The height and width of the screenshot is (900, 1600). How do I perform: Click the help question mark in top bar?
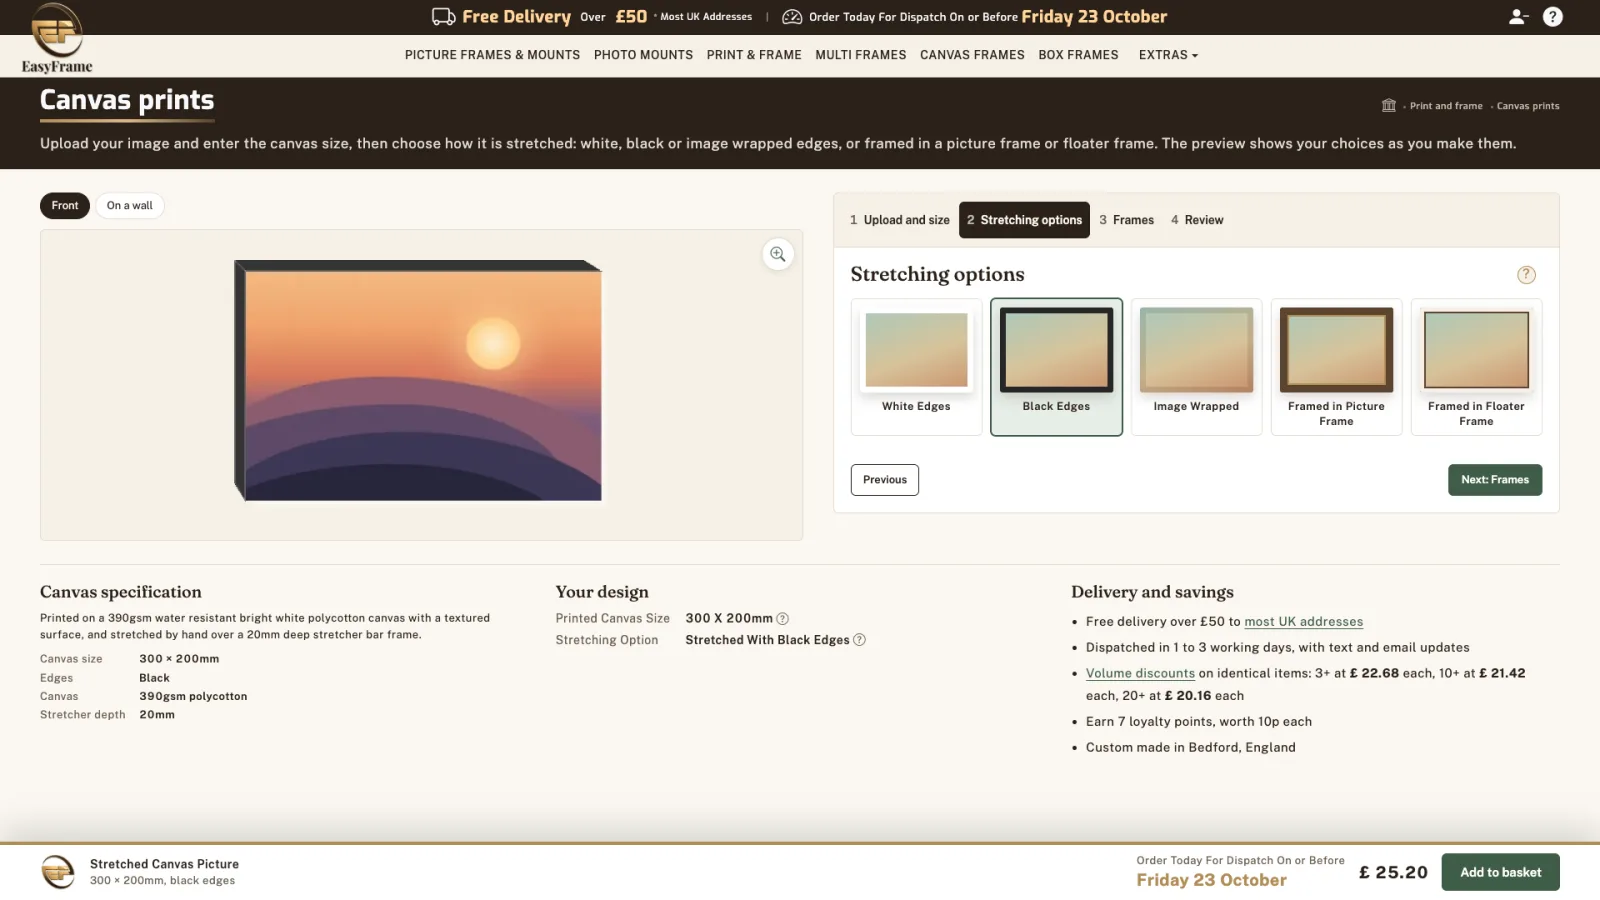tap(1552, 17)
